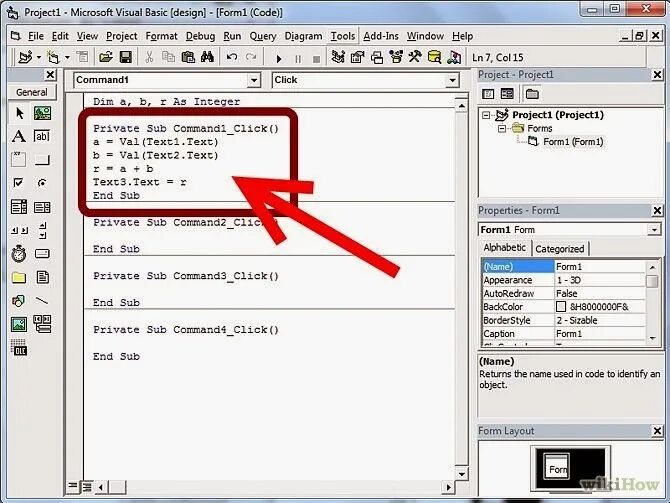Switch to the Alphabetic properties tab
Image resolution: width=670 pixels, height=503 pixels.
tap(505, 248)
